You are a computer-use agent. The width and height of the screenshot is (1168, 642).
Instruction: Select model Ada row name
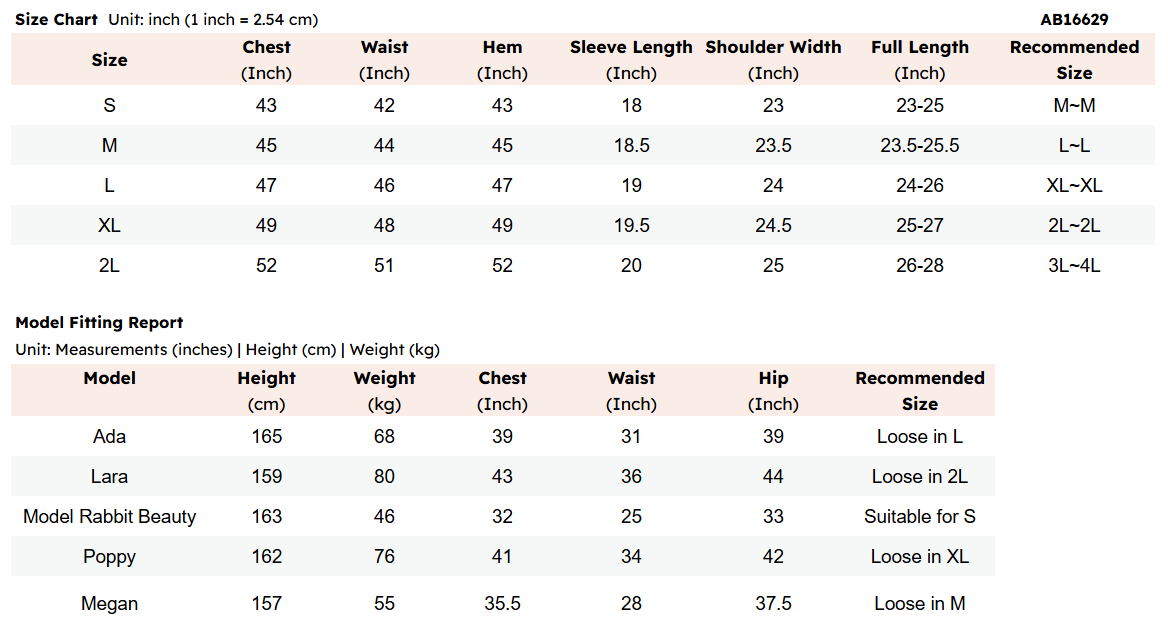[110, 436]
